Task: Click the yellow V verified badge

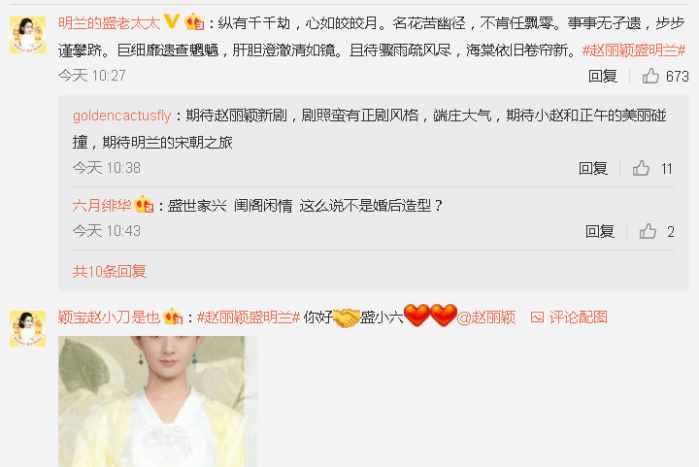Action: coord(172,22)
